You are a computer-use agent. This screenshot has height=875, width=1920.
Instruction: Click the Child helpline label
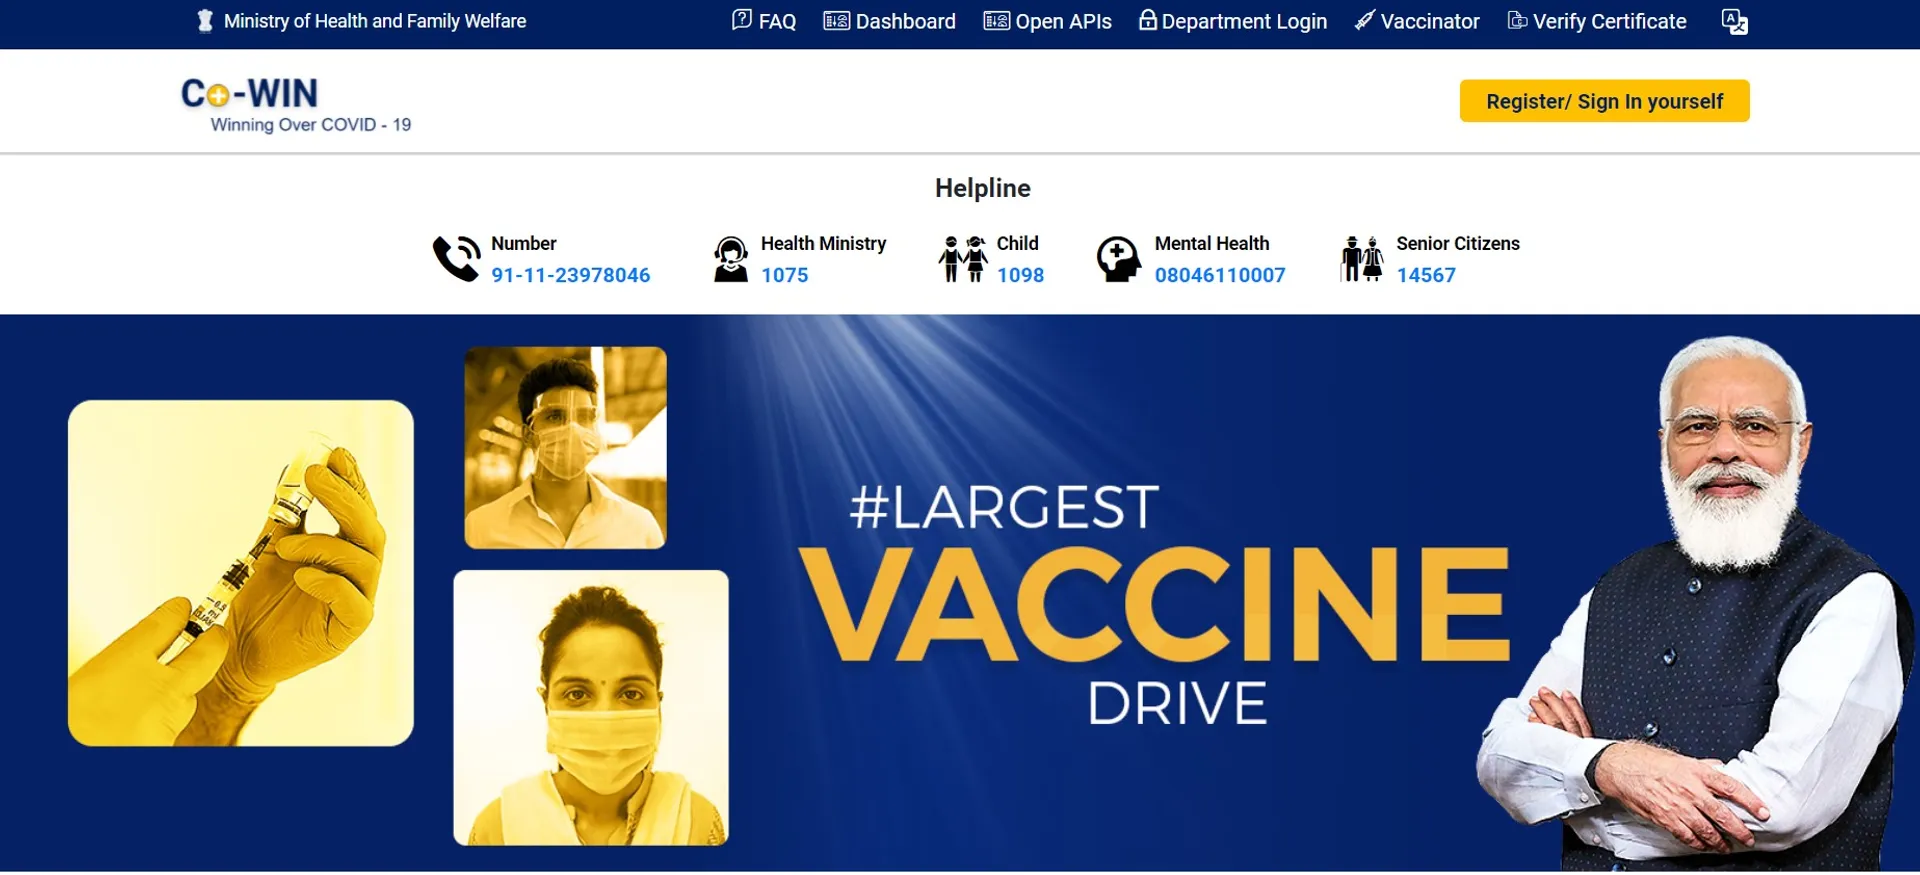click(x=1017, y=243)
